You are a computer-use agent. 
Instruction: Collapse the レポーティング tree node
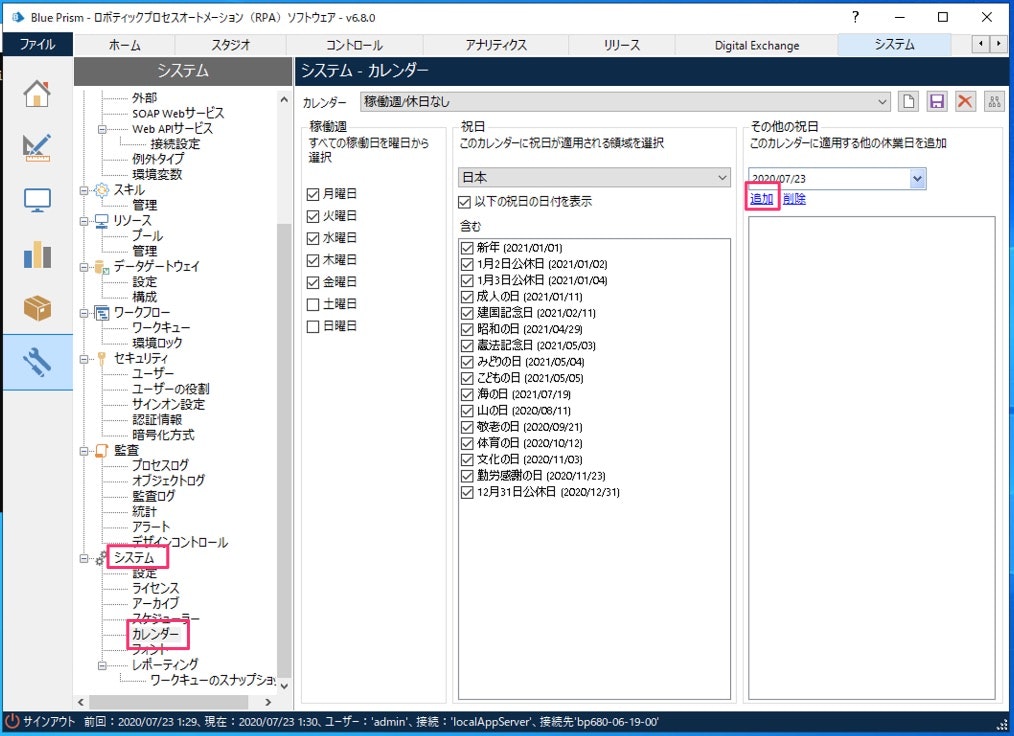click(102, 665)
